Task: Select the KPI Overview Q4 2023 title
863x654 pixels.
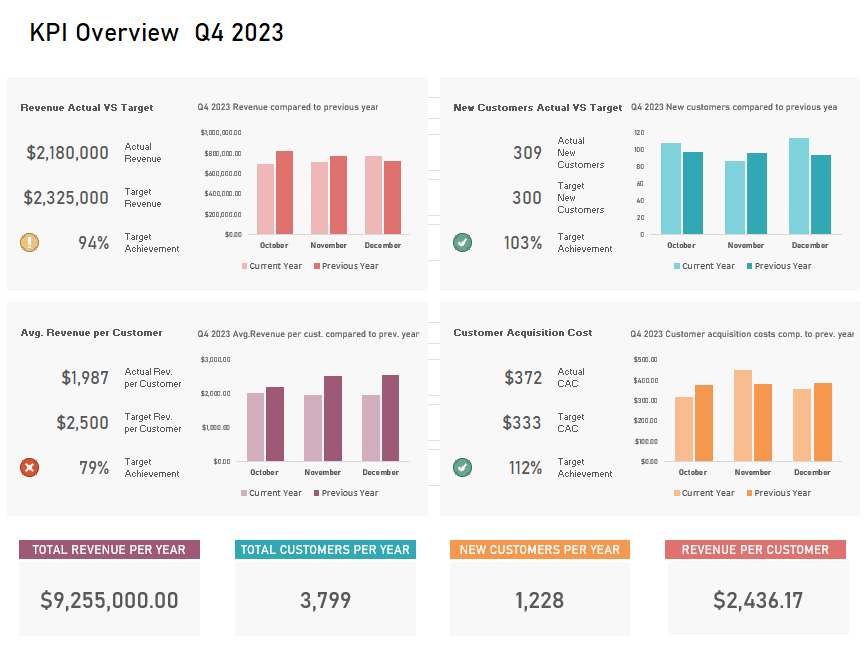Action: pos(157,33)
